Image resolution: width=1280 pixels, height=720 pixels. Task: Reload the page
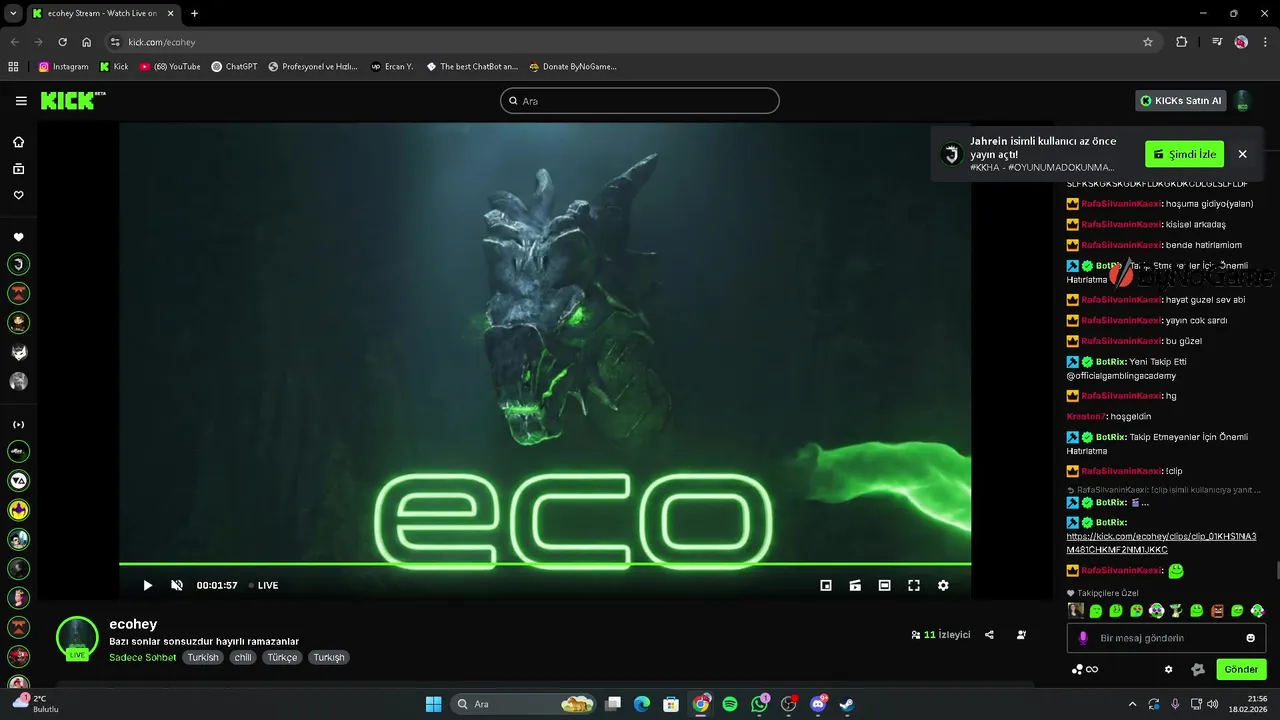click(x=62, y=42)
